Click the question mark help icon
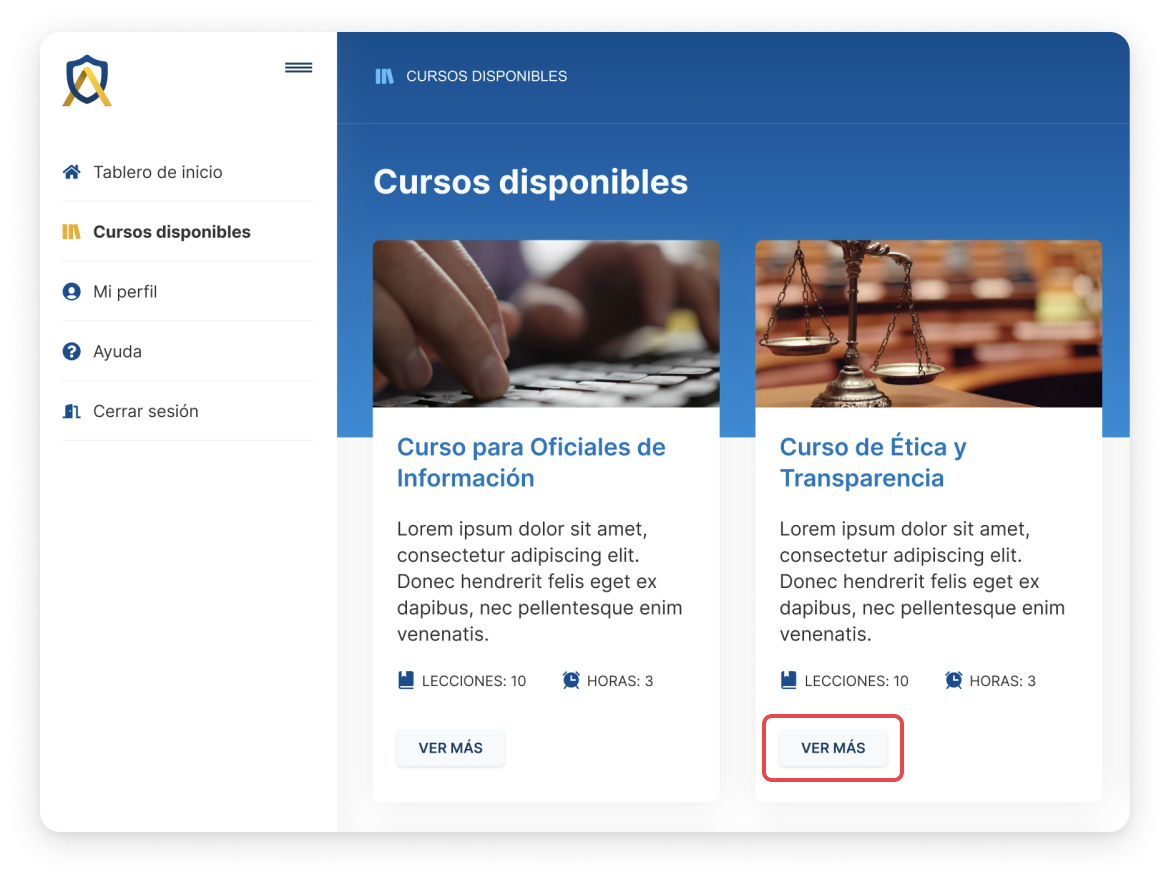 point(72,352)
